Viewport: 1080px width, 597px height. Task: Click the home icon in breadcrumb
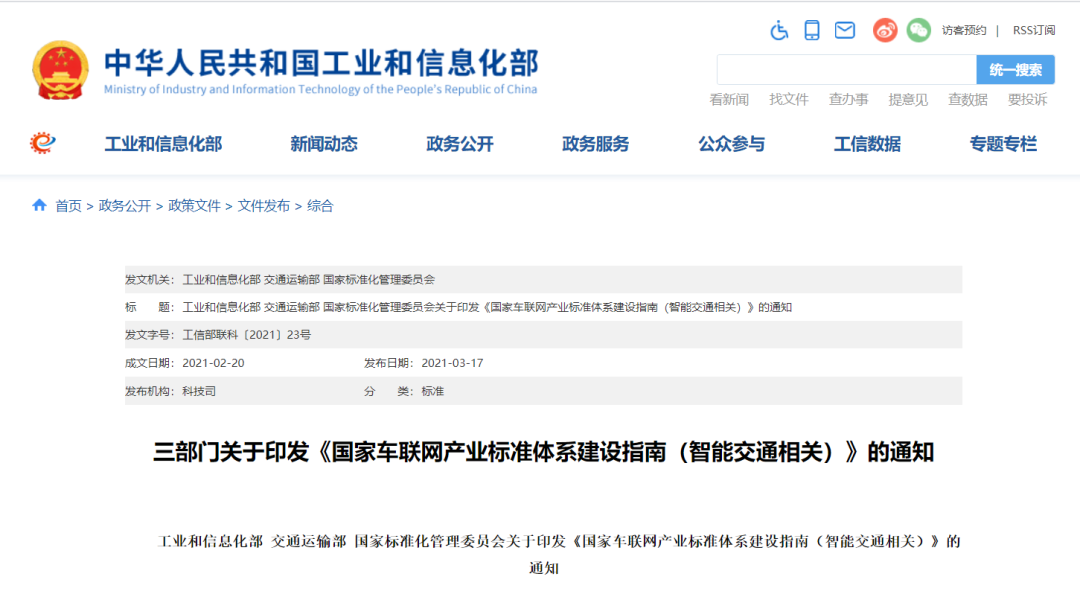pyautogui.click(x=40, y=205)
